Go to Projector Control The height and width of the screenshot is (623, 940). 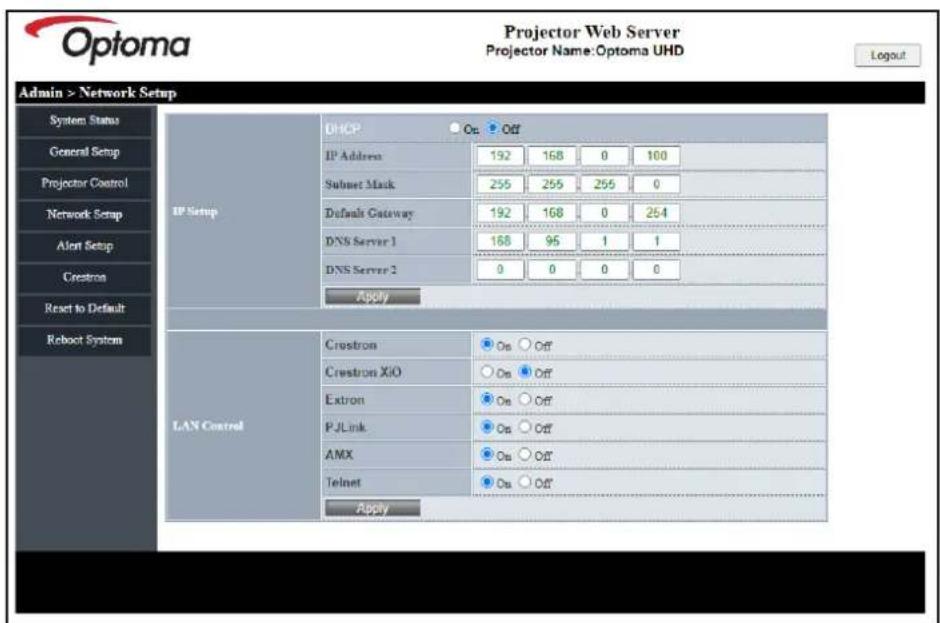coord(85,183)
